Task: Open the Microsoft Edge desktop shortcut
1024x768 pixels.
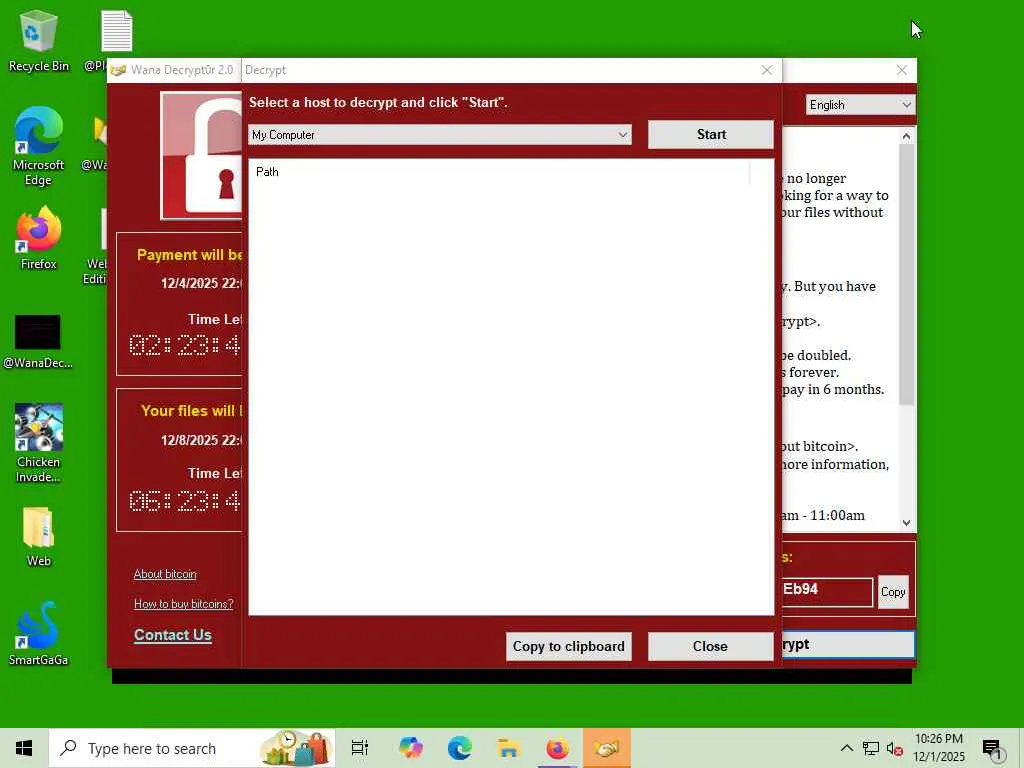Action: pos(38,146)
